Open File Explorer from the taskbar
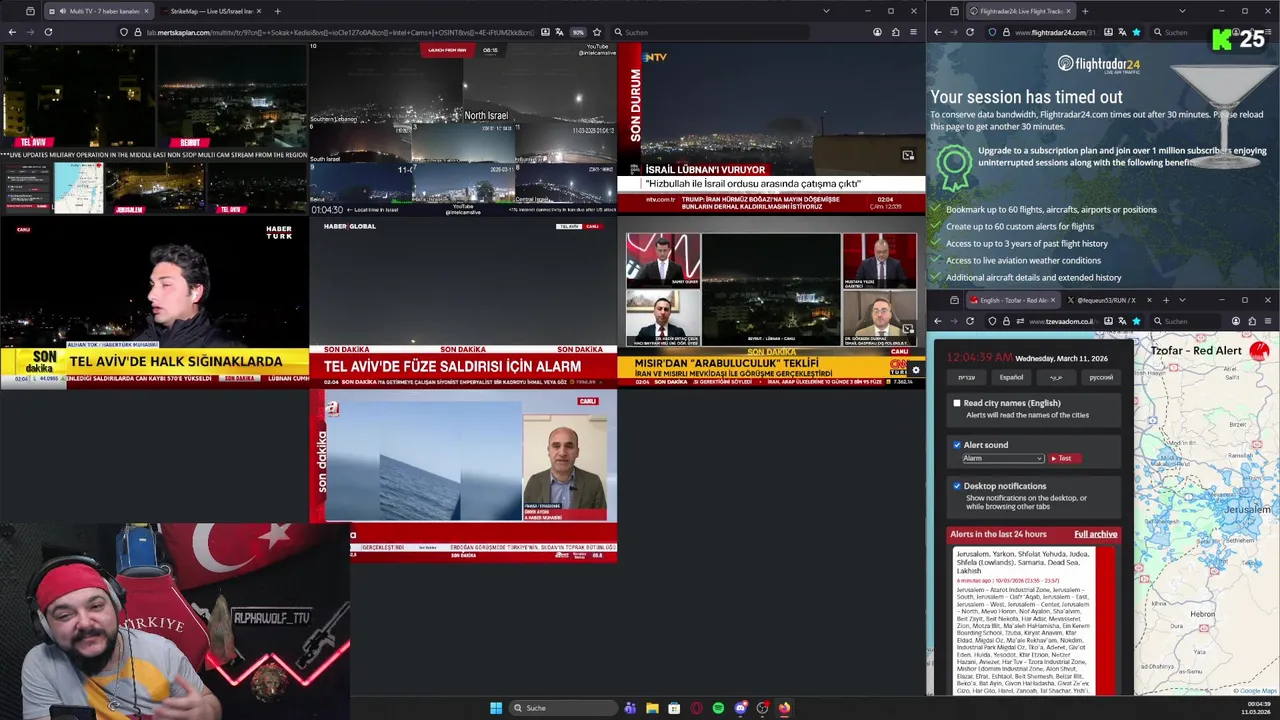The width and height of the screenshot is (1280, 720). pos(652,708)
